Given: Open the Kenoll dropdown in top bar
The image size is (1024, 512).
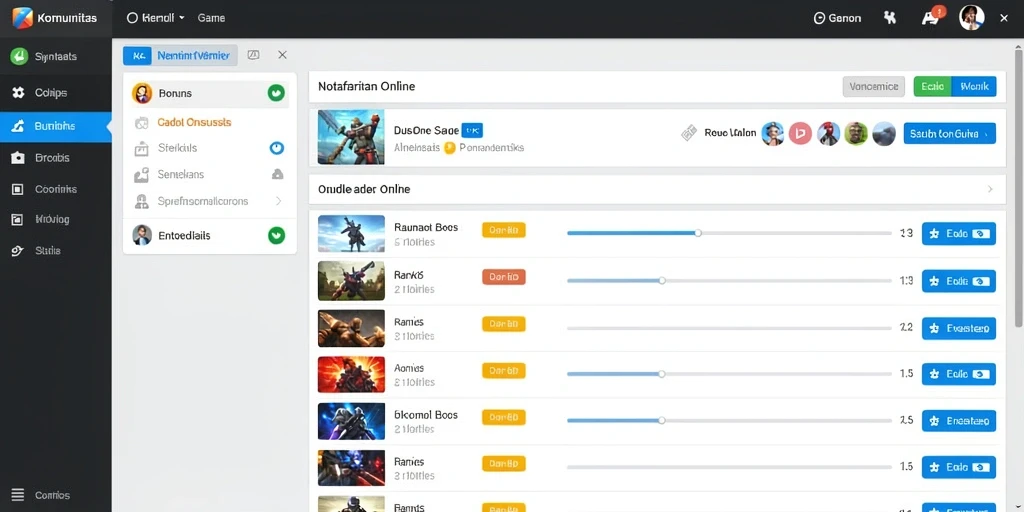Looking at the screenshot, I should tap(155, 18).
